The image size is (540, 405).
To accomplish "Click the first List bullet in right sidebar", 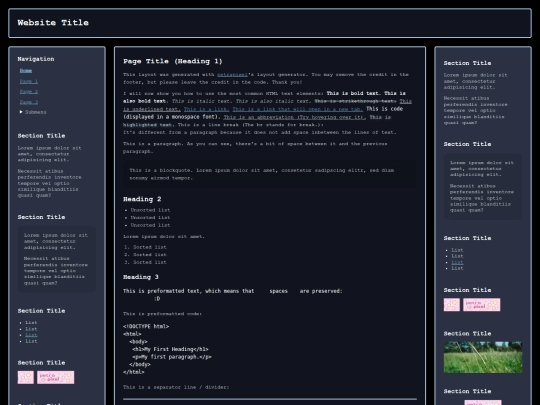I will (457, 250).
